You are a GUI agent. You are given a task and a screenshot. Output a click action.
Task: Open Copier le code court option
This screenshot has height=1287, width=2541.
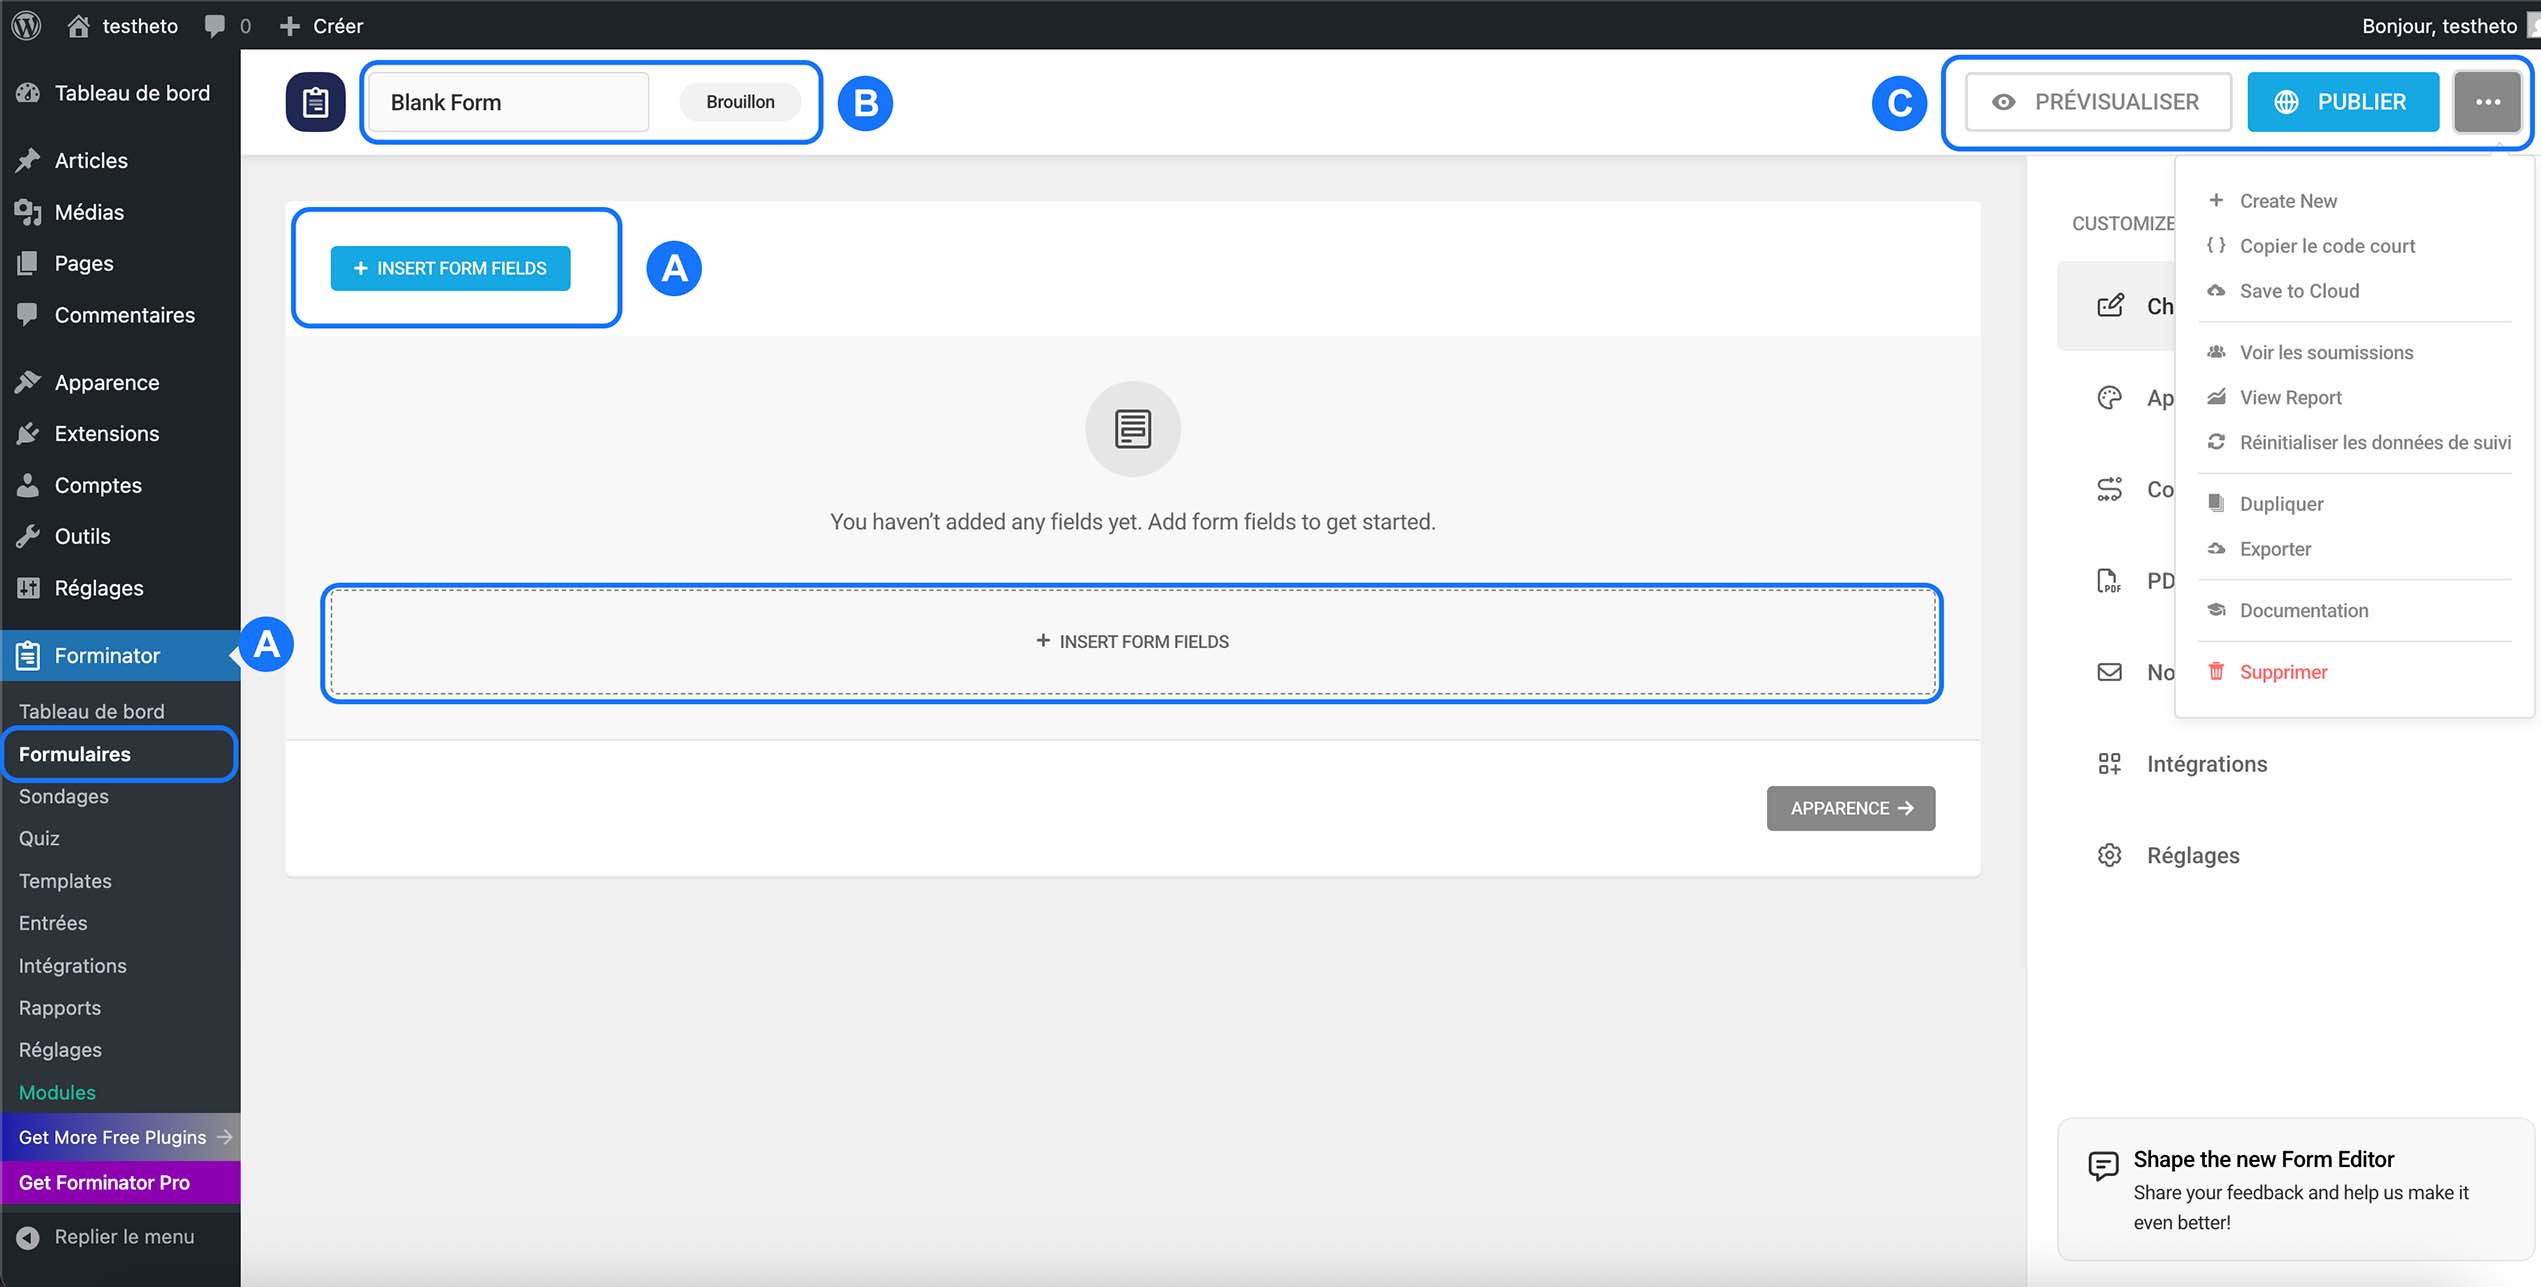[2327, 245]
